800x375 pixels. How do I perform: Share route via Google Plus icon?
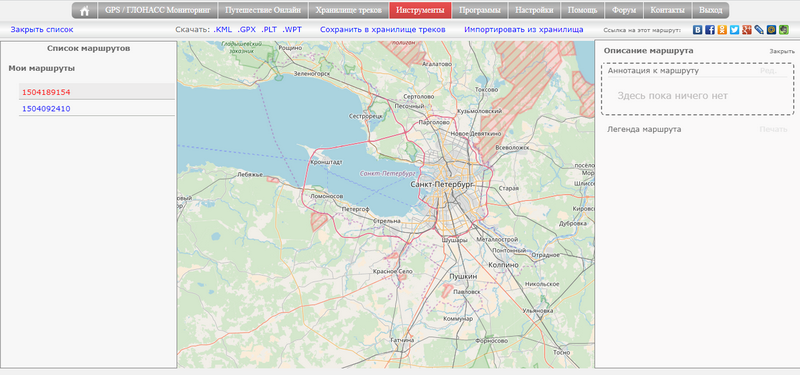pyautogui.click(x=747, y=30)
